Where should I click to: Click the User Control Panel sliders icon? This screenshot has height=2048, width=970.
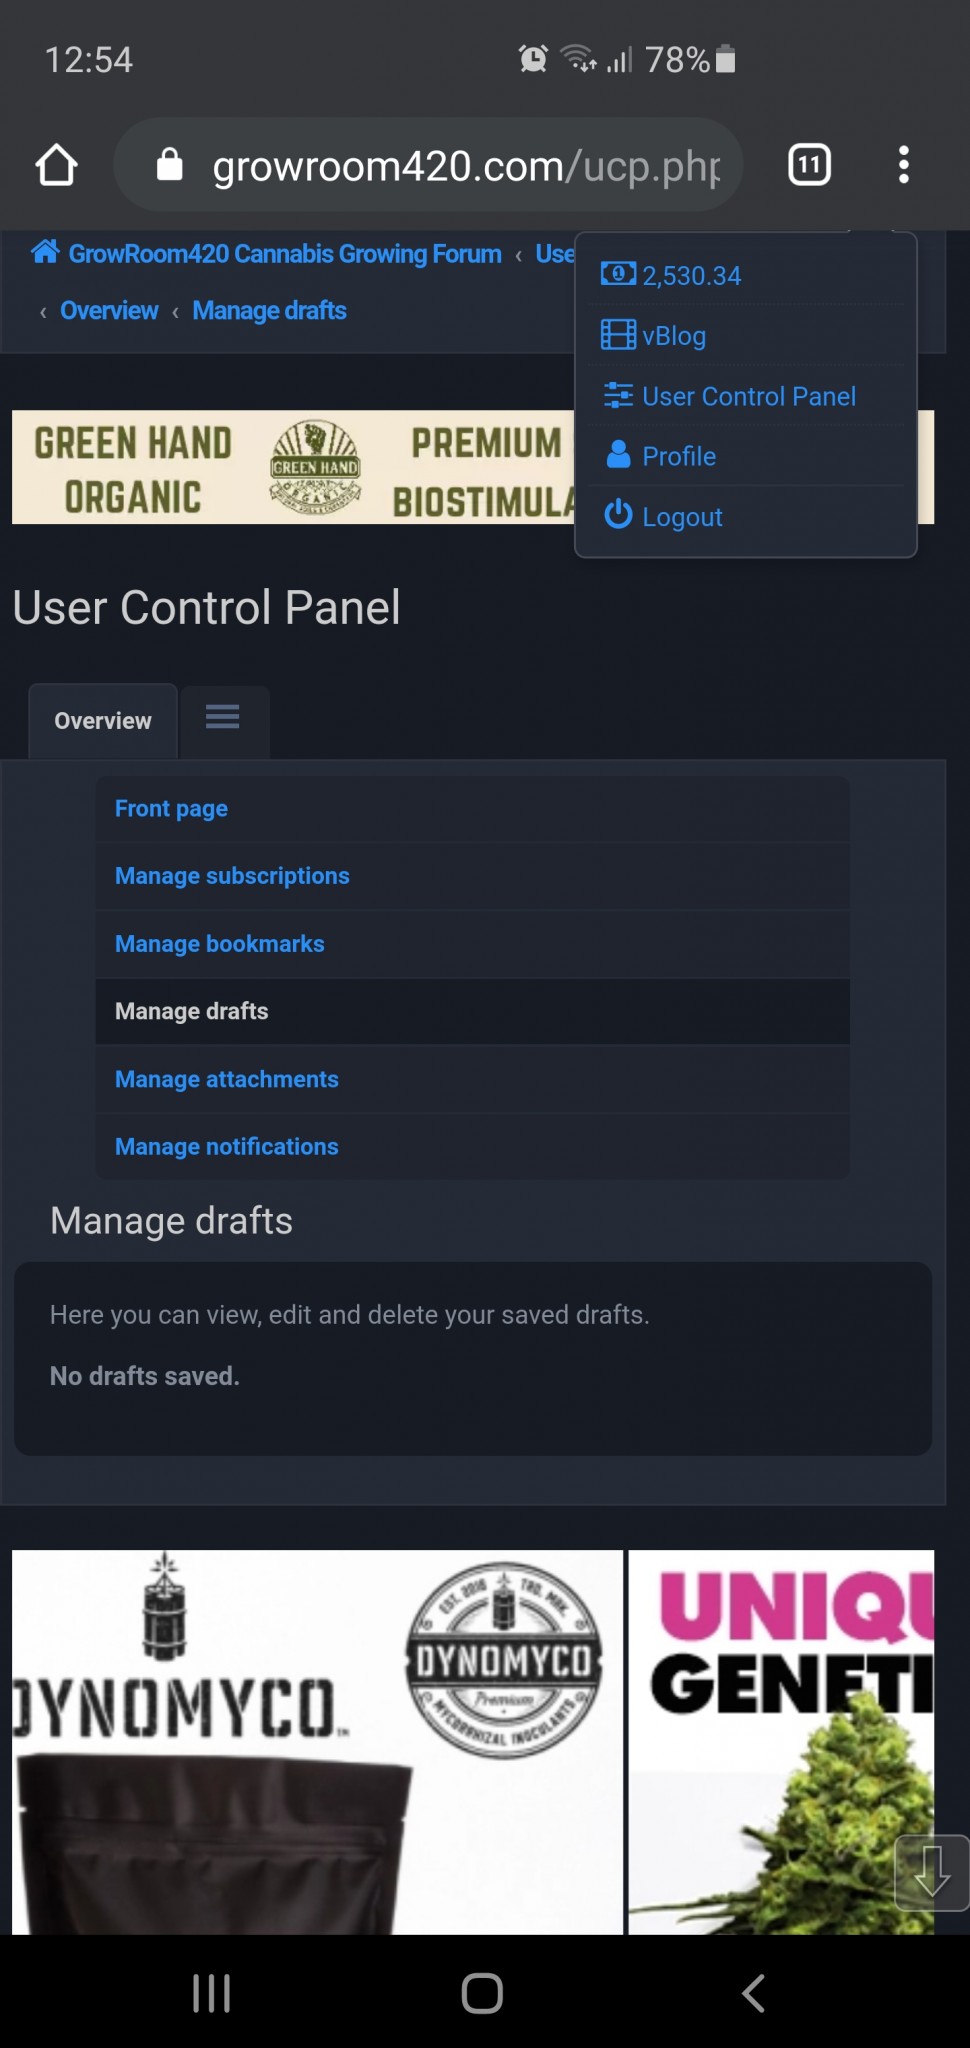(x=618, y=396)
